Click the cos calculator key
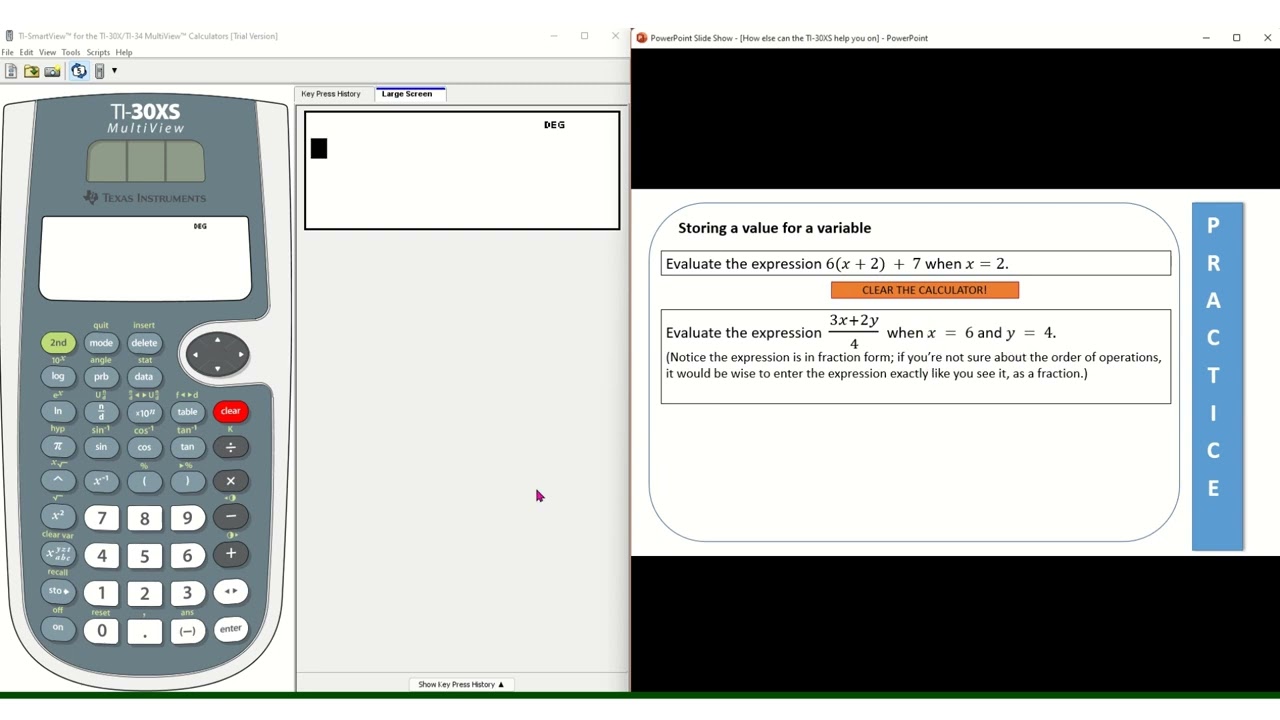Screen dimensions: 1280x720 (x=144, y=447)
